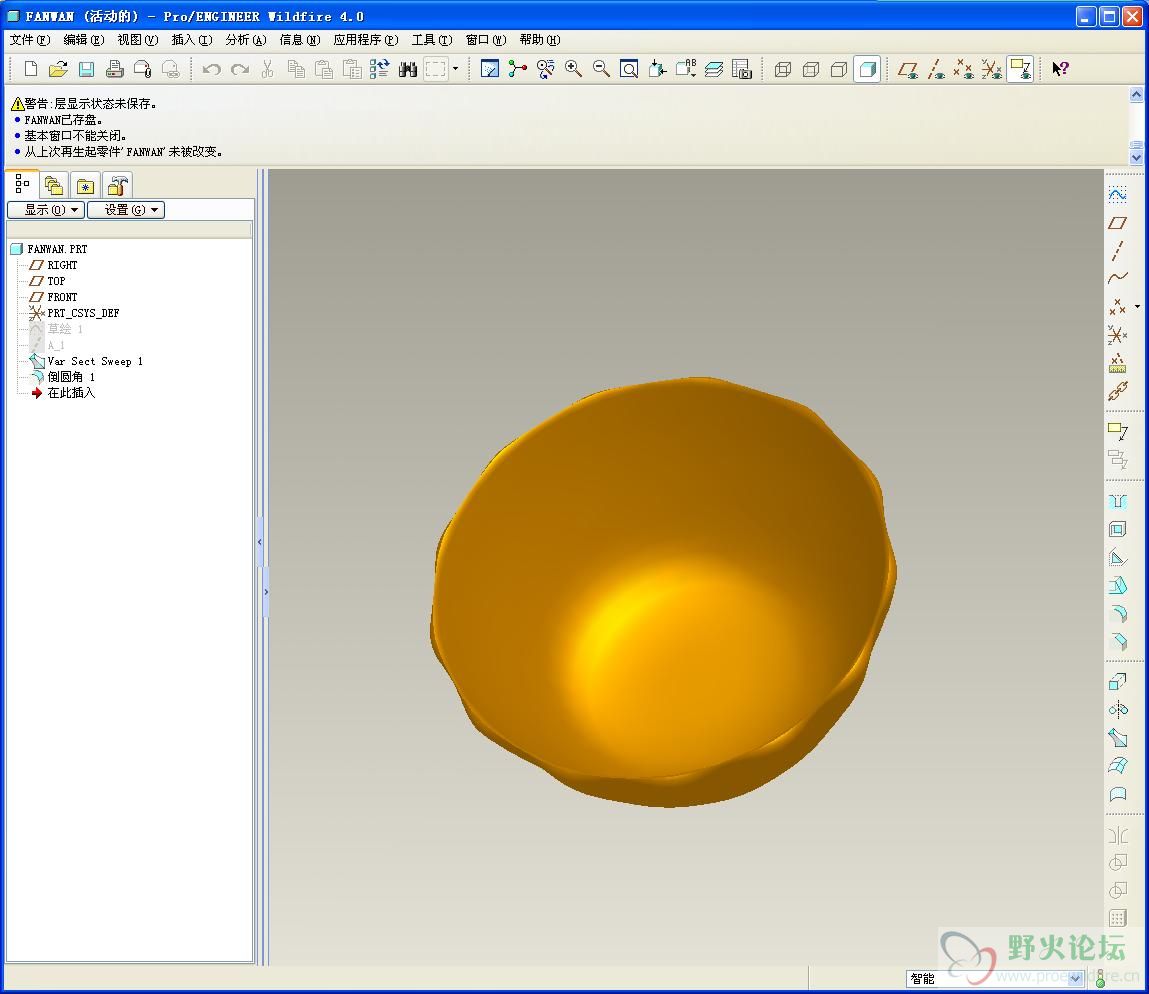The image size is (1149, 994).
Task: Open the 帮助(H) menu
Action: 540,40
